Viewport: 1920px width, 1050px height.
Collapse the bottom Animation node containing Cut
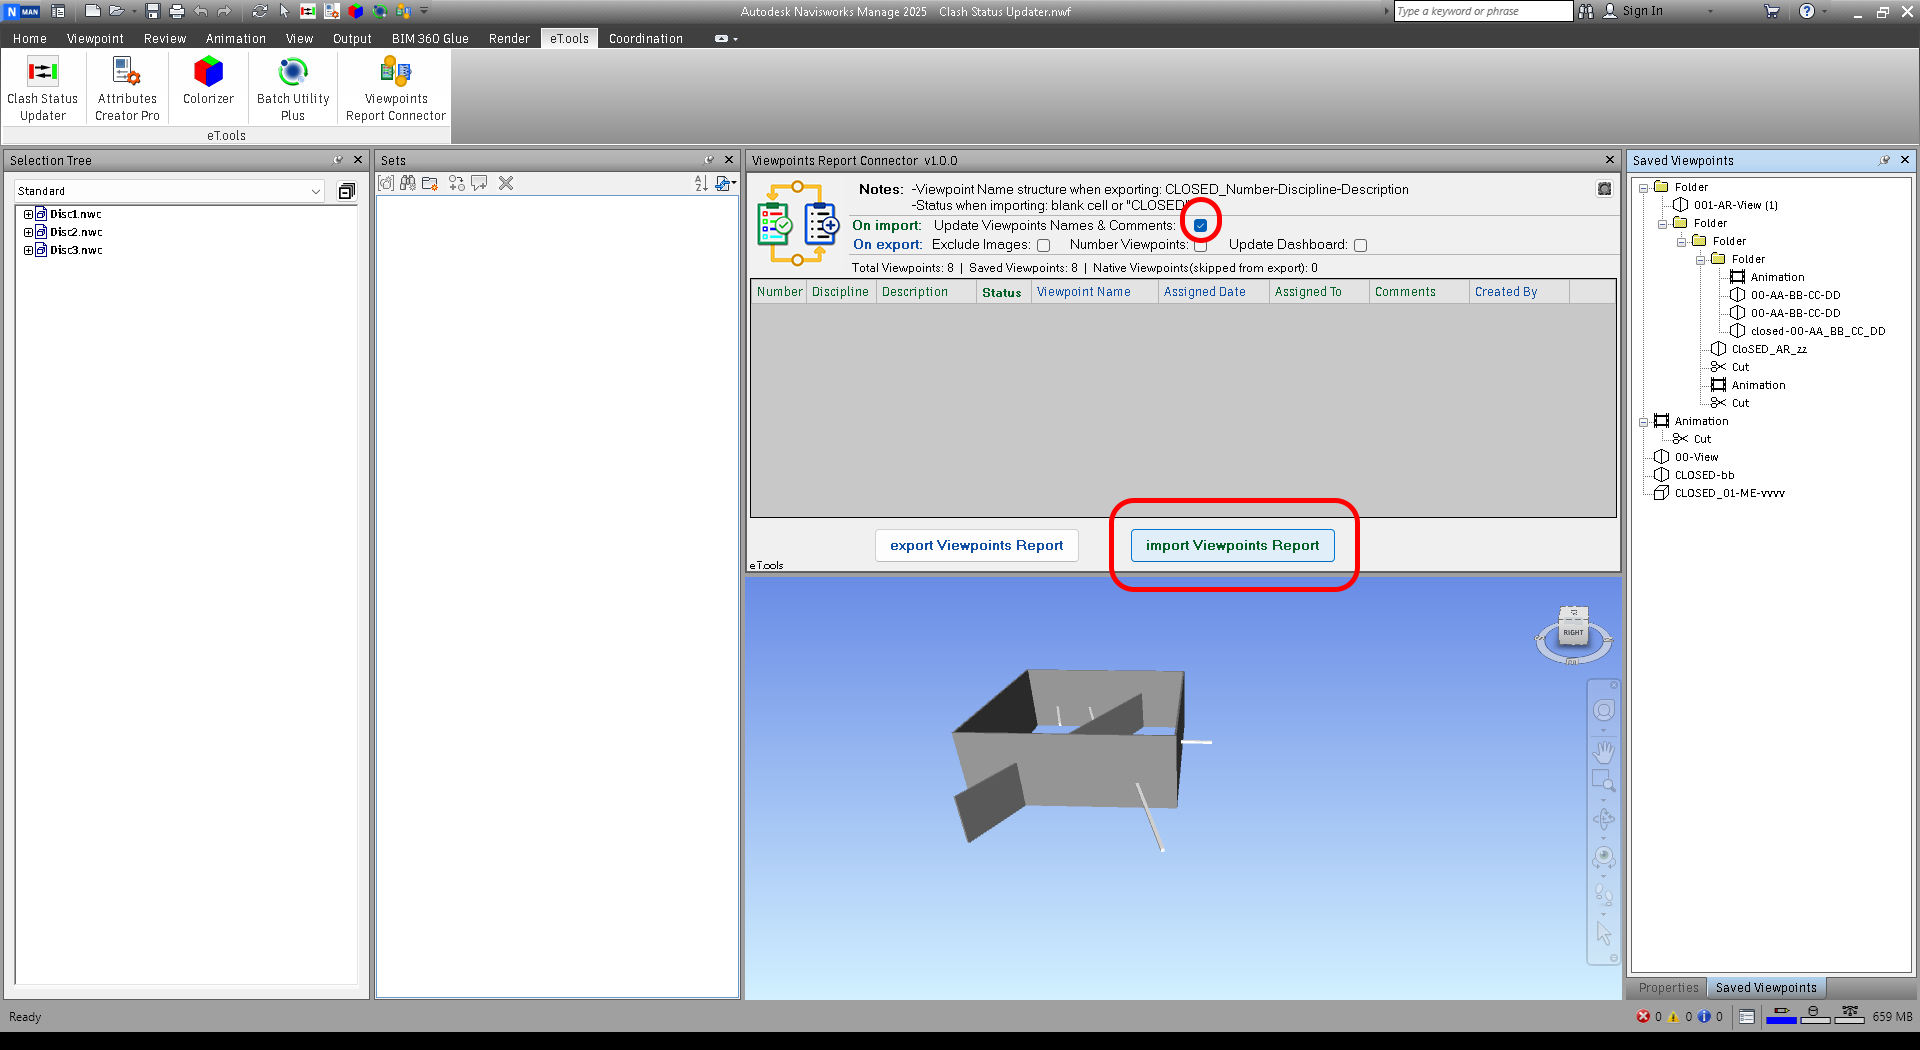tap(1643, 422)
